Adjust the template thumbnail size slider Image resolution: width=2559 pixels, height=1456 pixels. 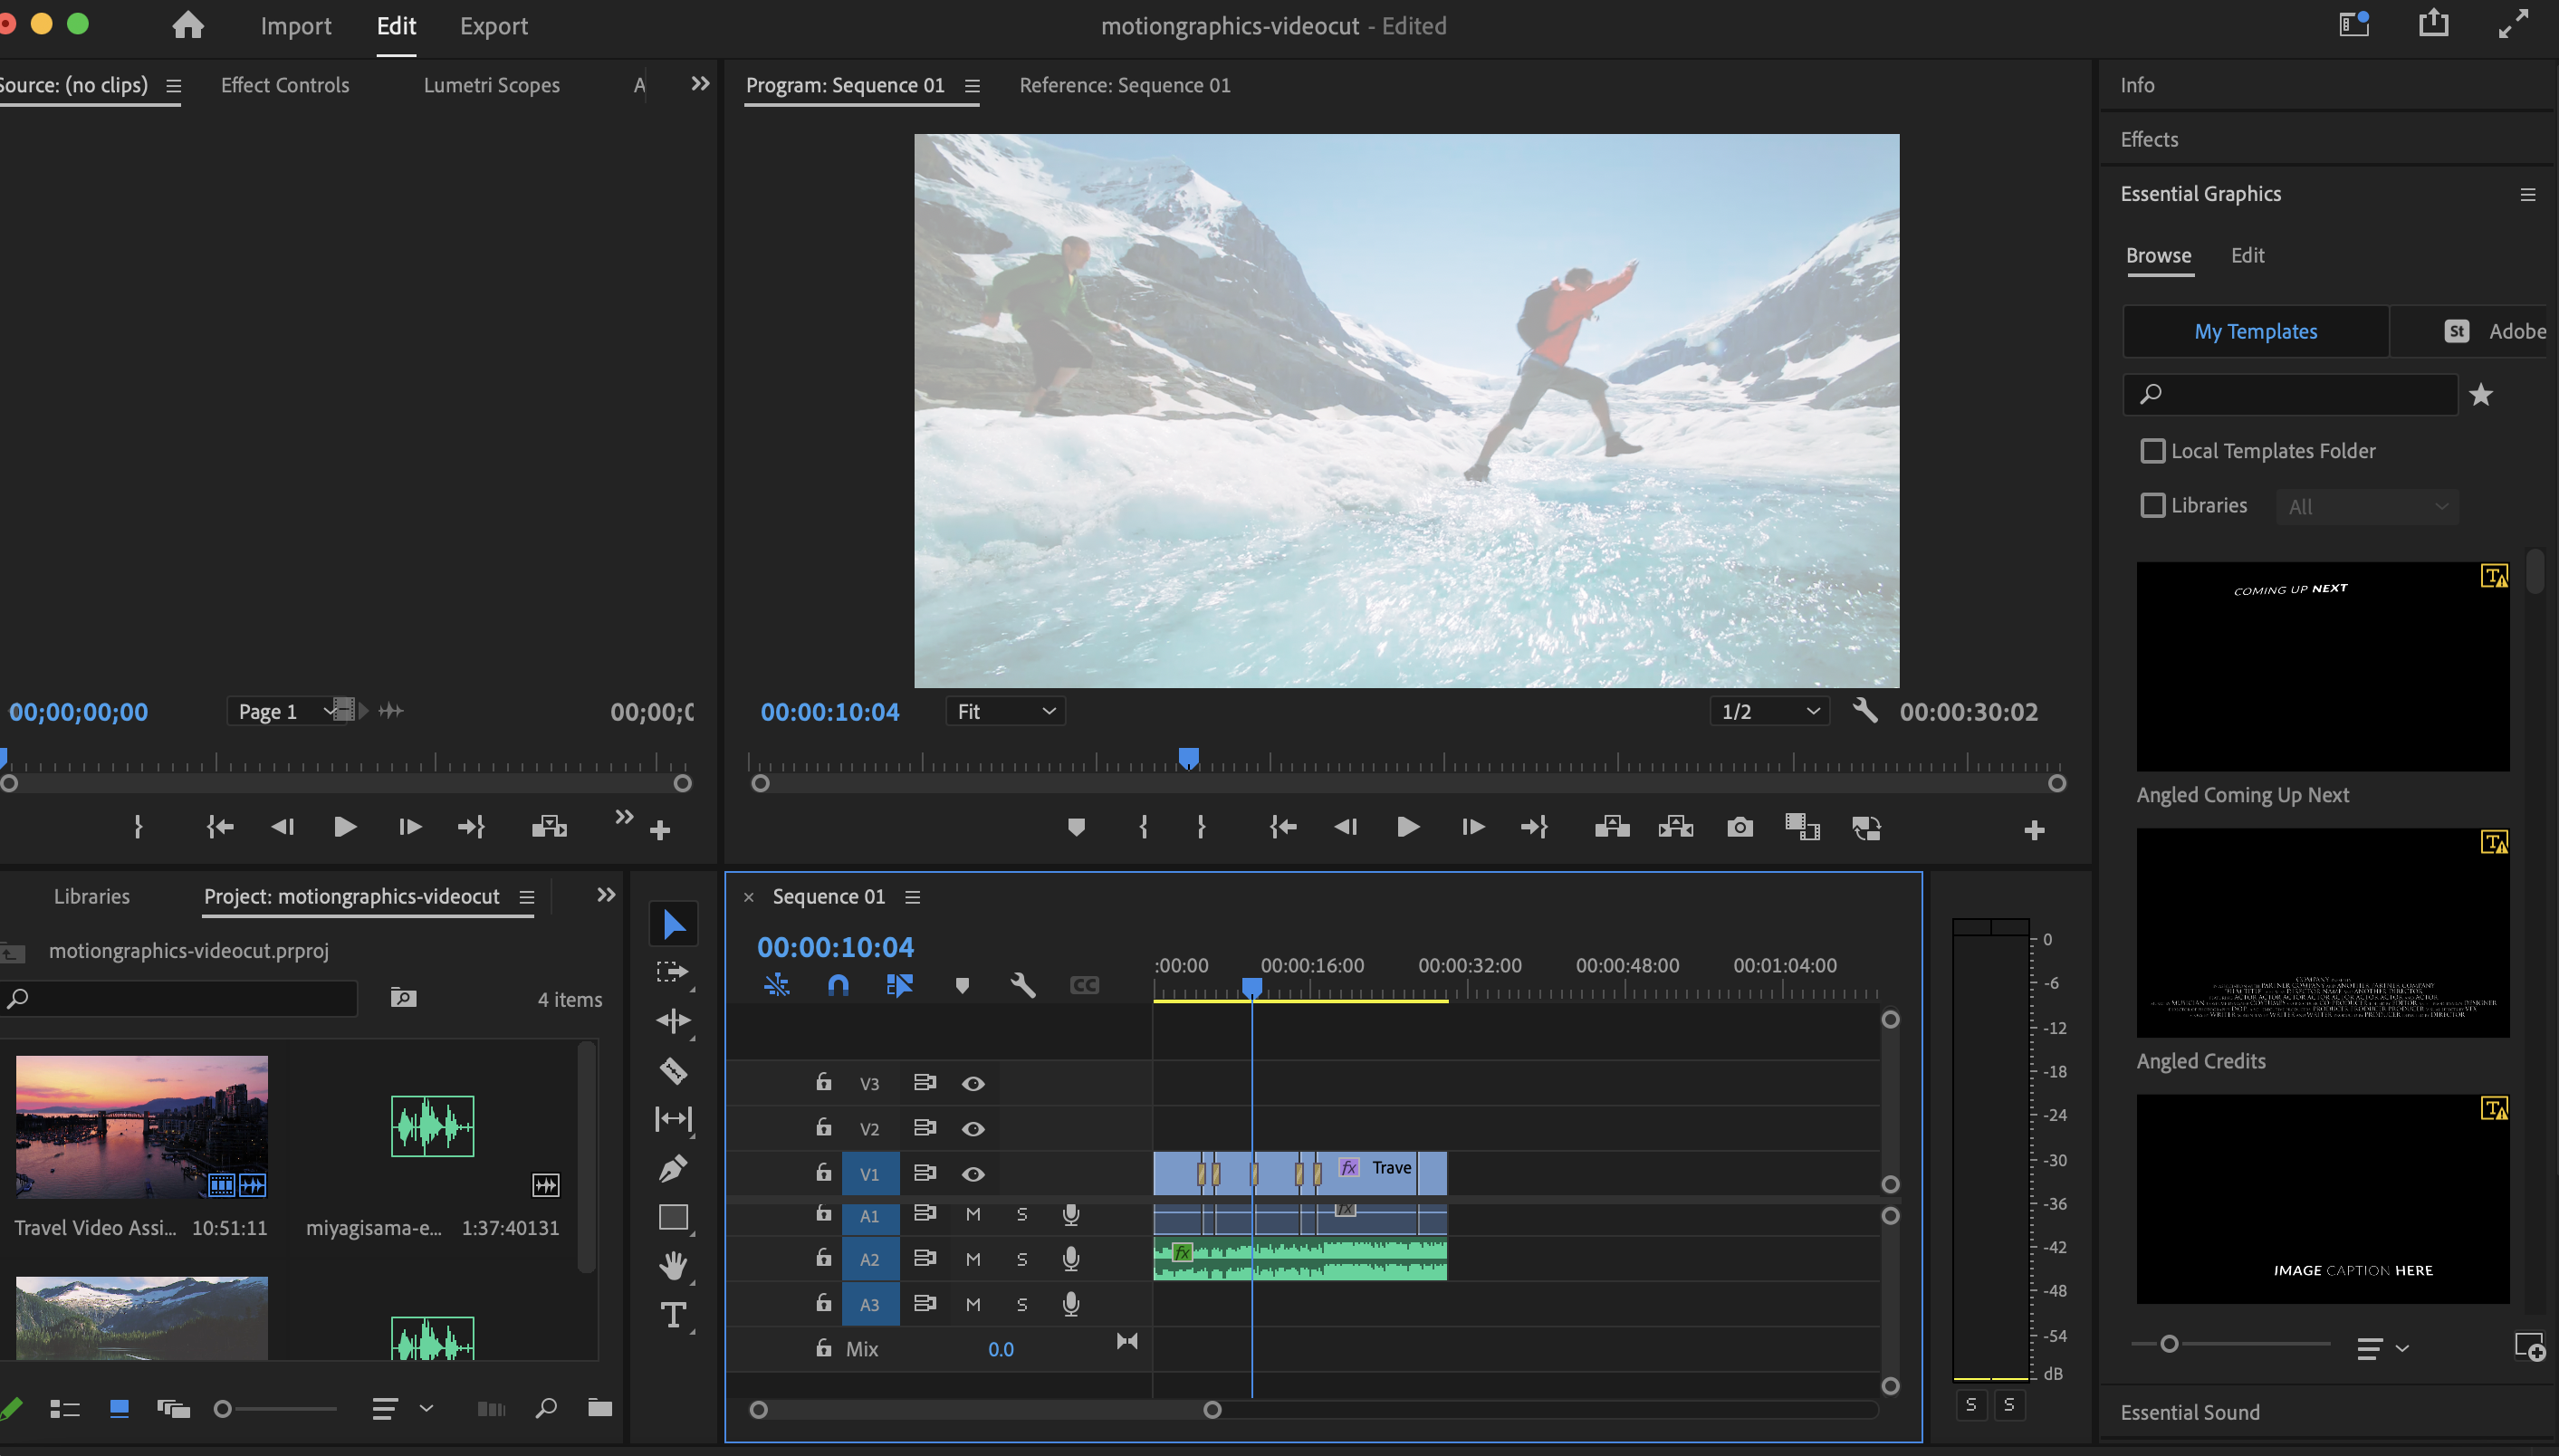point(2168,1345)
